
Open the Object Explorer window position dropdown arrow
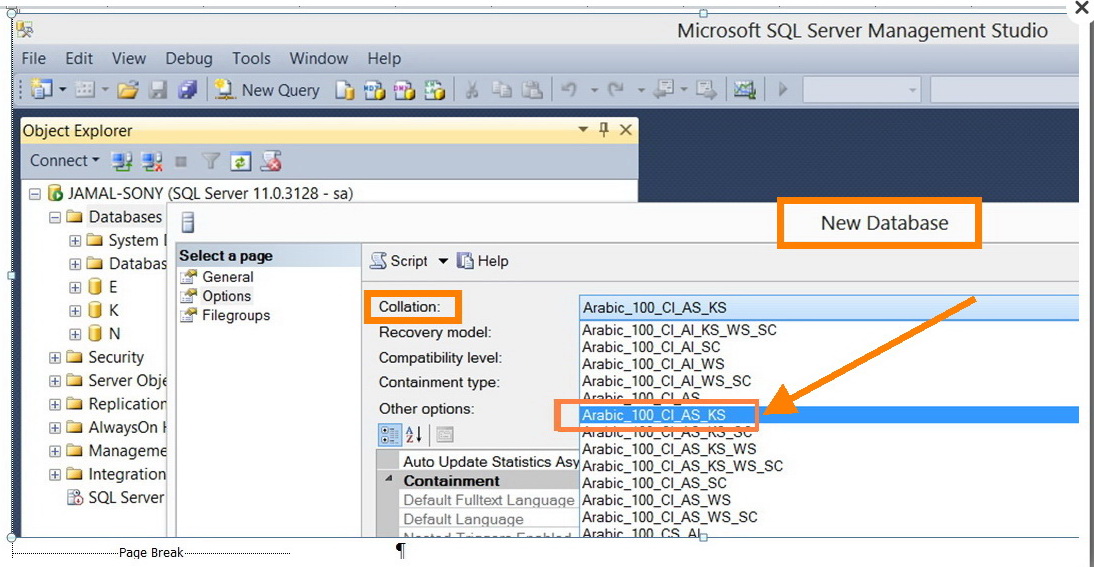pyautogui.click(x=583, y=129)
